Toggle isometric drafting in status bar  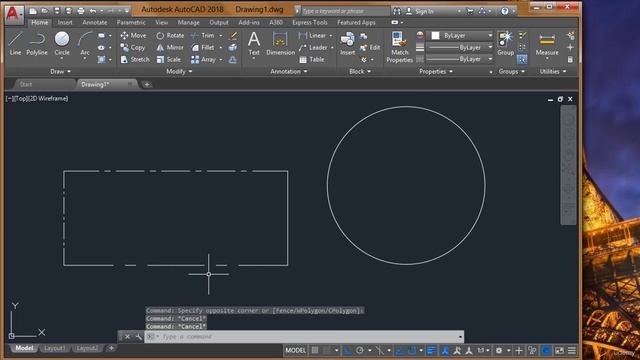click(x=380, y=350)
